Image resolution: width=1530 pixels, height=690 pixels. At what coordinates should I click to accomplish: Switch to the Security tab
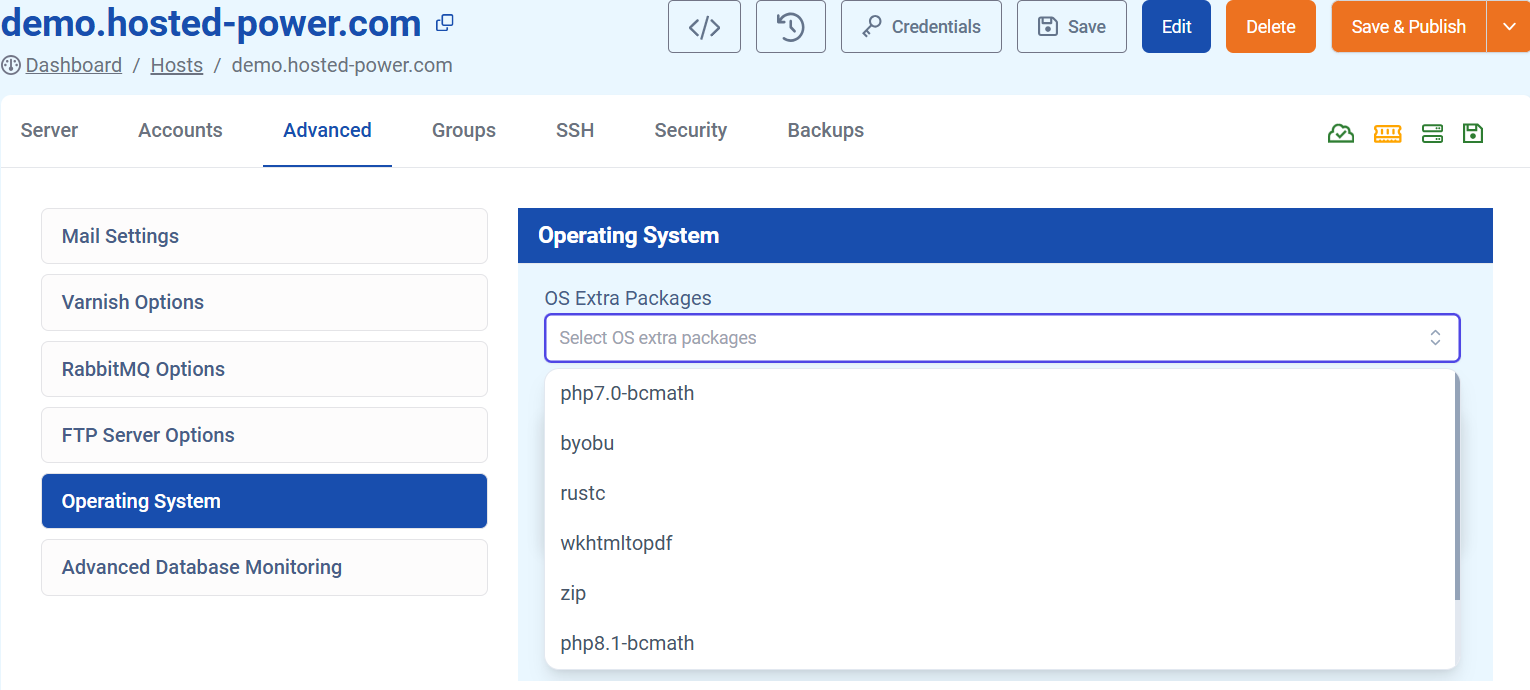point(690,130)
